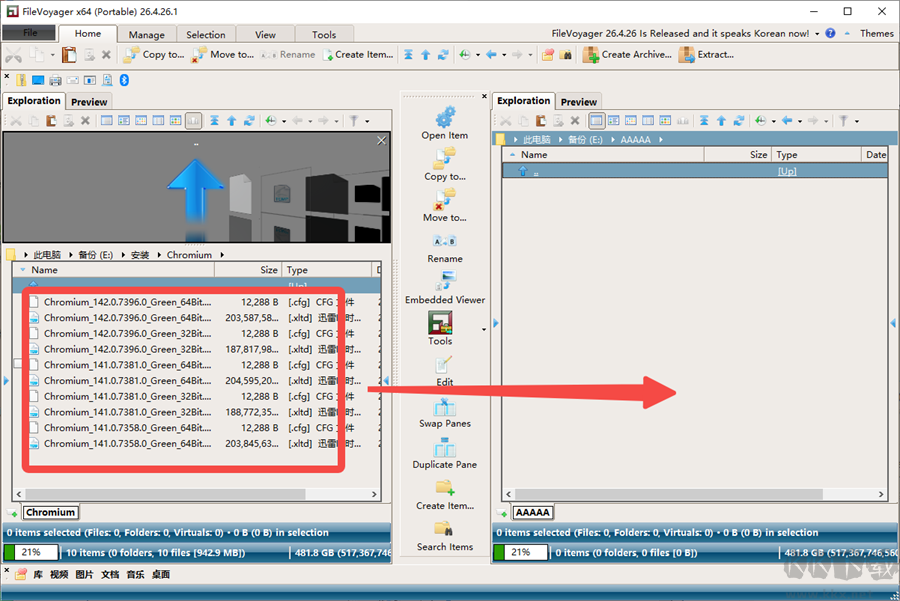
Task: Click the ribbon Create Item icon
Action: 328,55
